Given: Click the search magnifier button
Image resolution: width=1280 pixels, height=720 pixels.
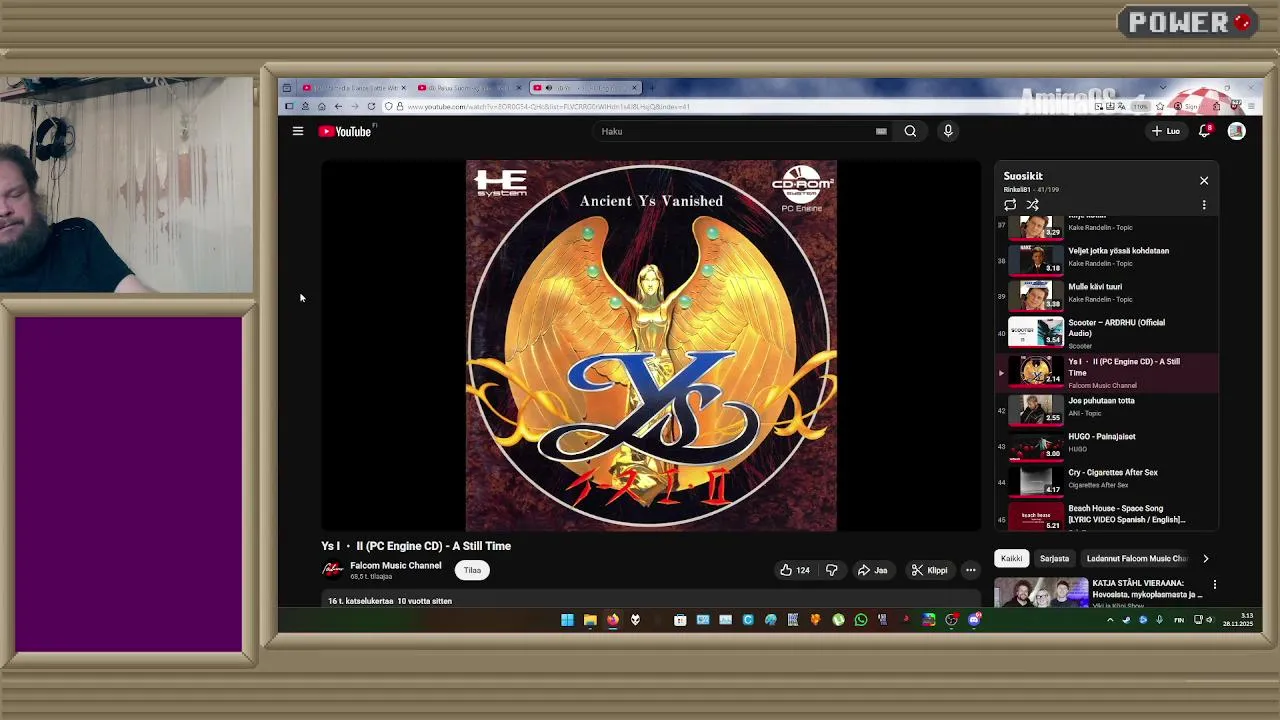Looking at the screenshot, I should (x=910, y=131).
